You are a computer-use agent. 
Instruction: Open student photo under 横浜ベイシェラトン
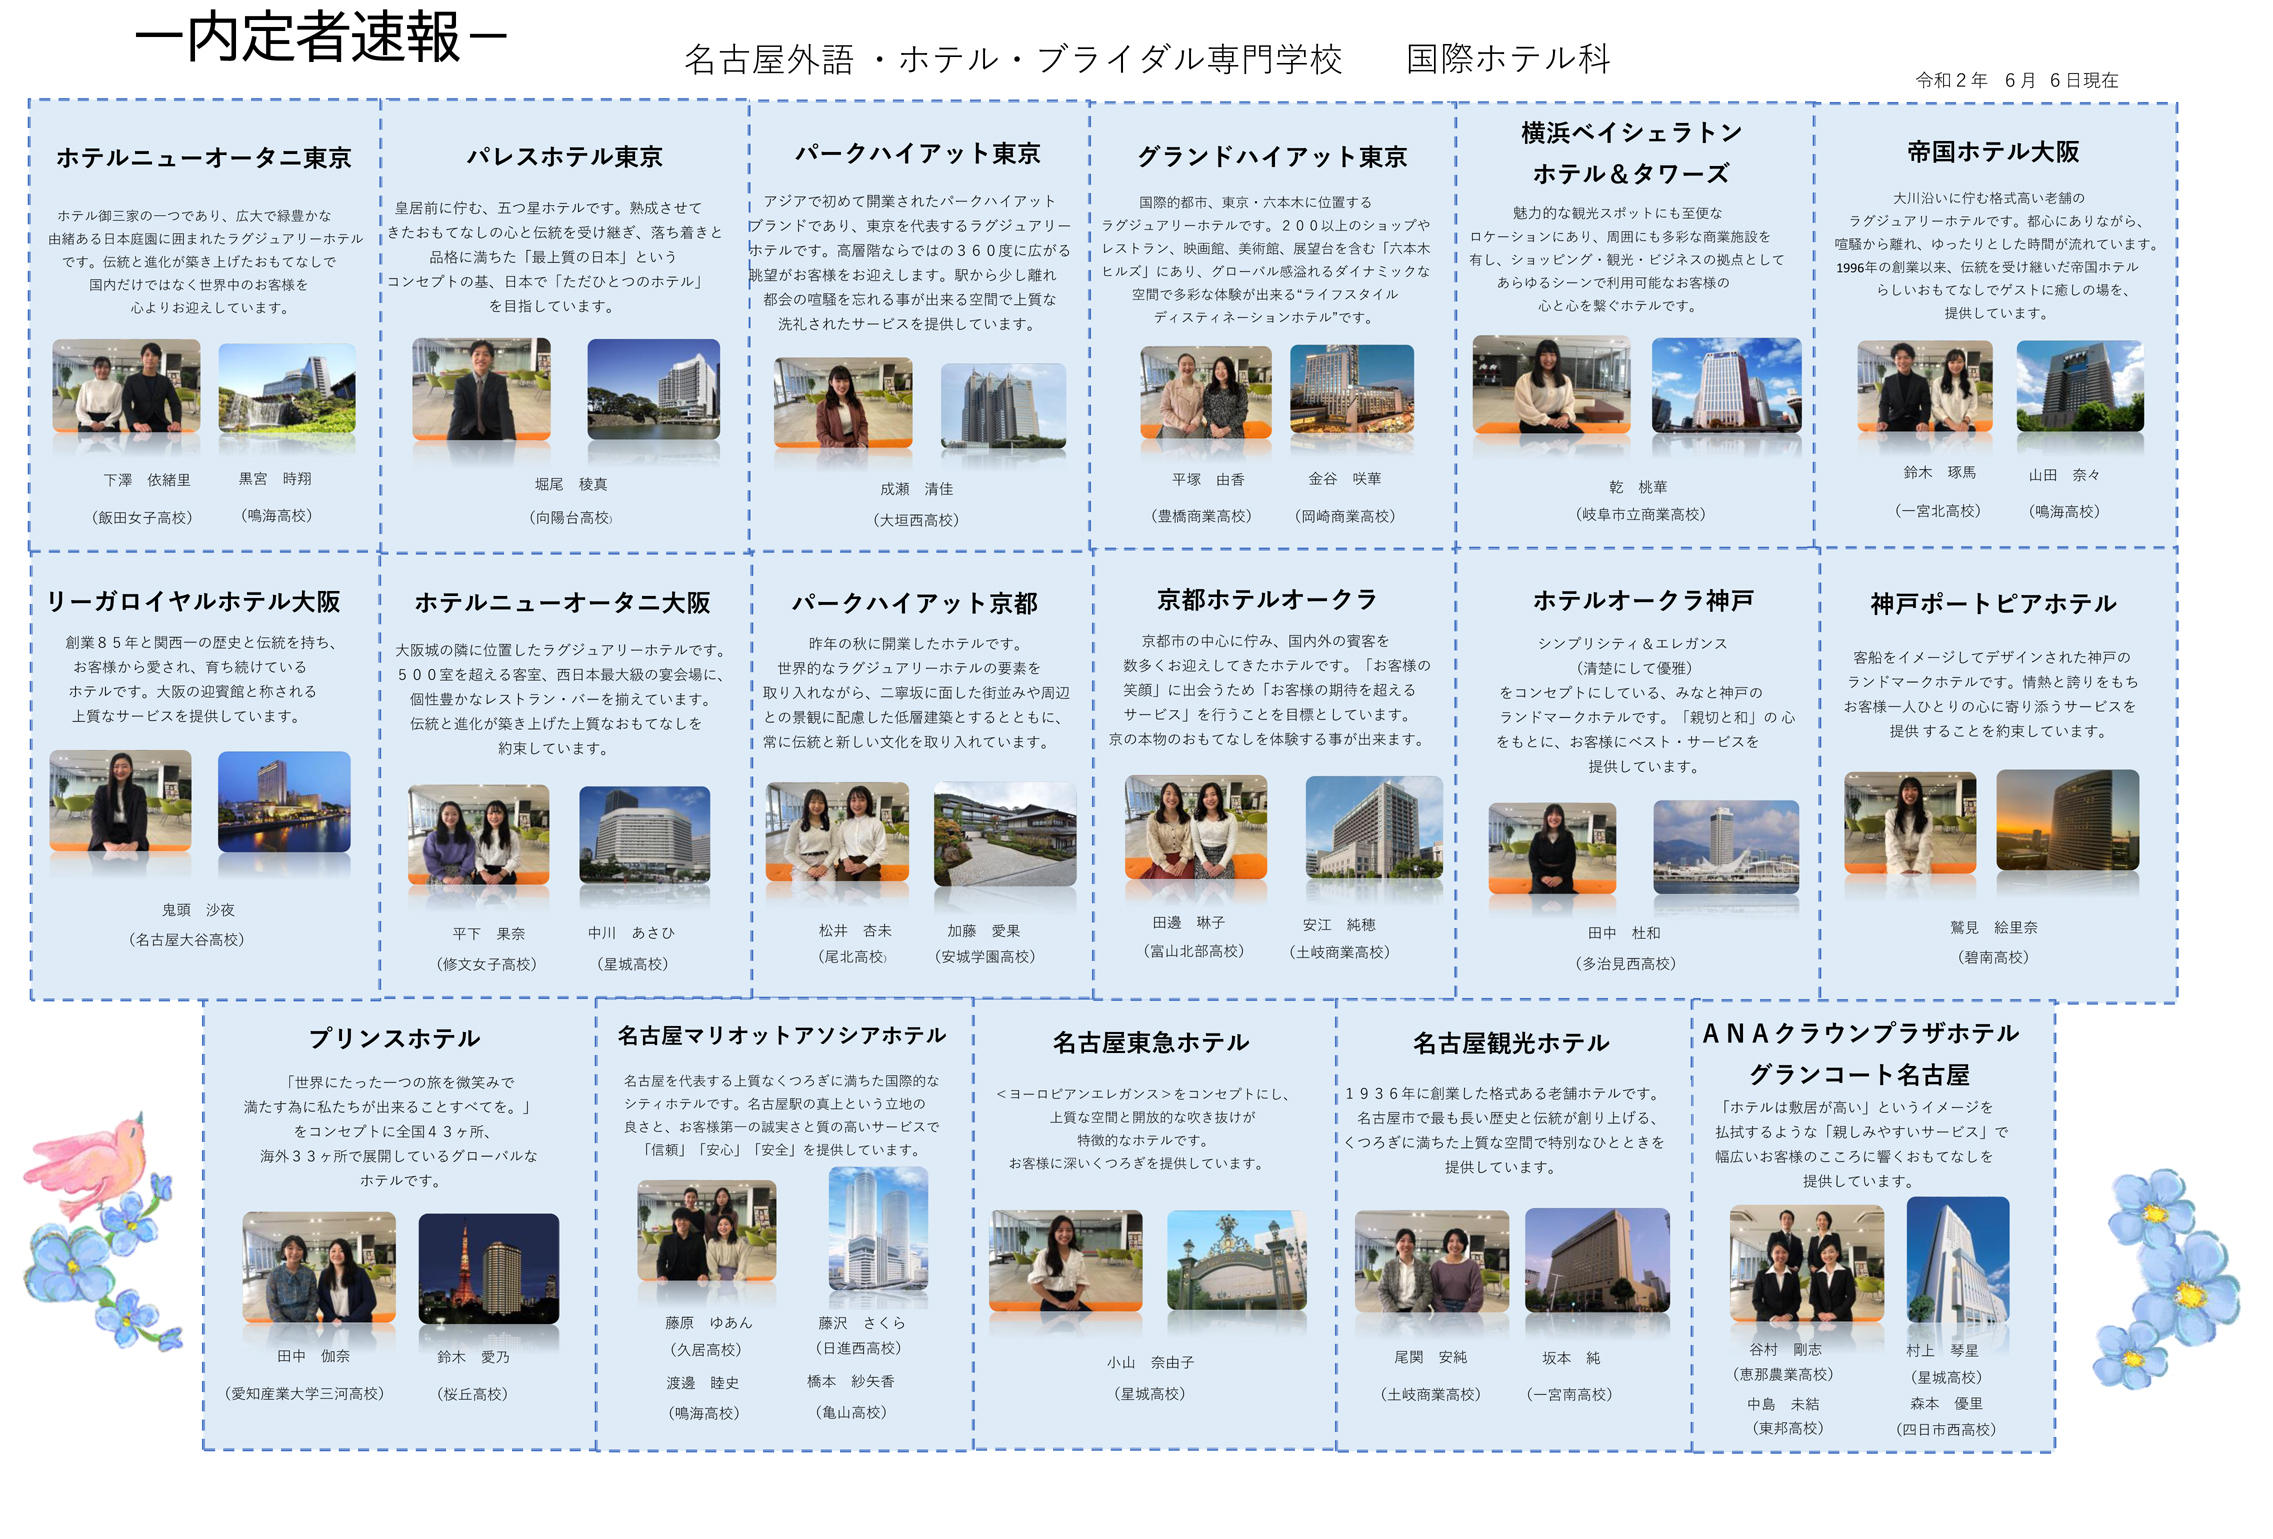[x=1551, y=384]
